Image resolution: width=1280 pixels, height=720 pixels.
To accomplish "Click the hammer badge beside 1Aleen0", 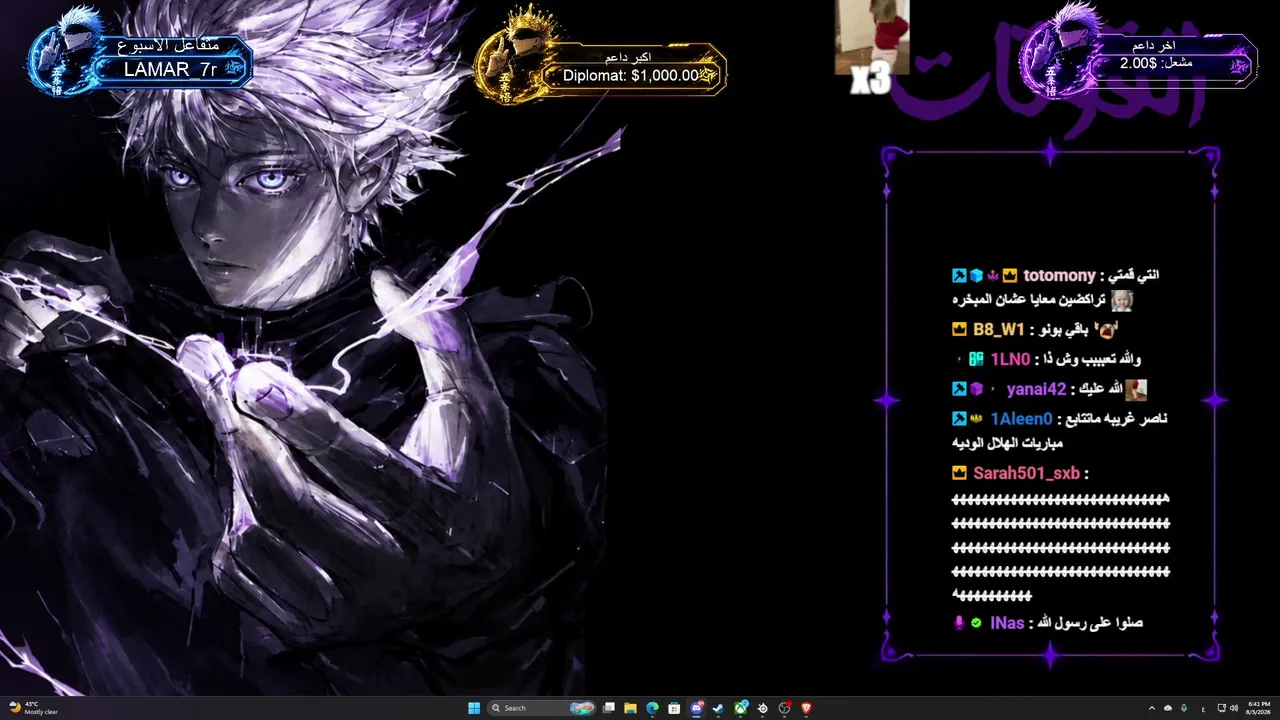I will click(x=959, y=419).
